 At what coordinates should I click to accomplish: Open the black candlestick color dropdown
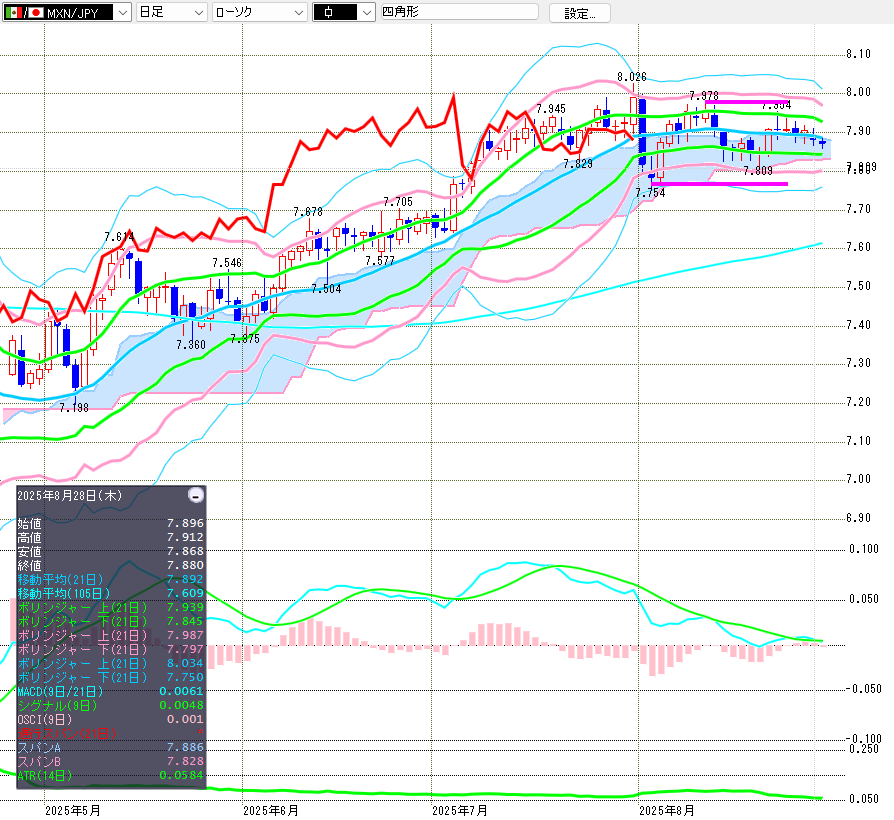(x=344, y=12)
